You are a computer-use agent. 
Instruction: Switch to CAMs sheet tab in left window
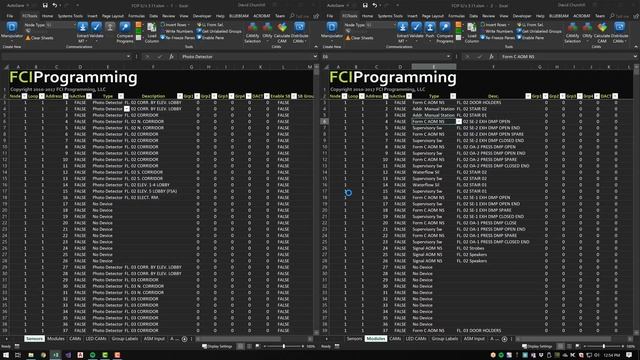coord(75,339)
